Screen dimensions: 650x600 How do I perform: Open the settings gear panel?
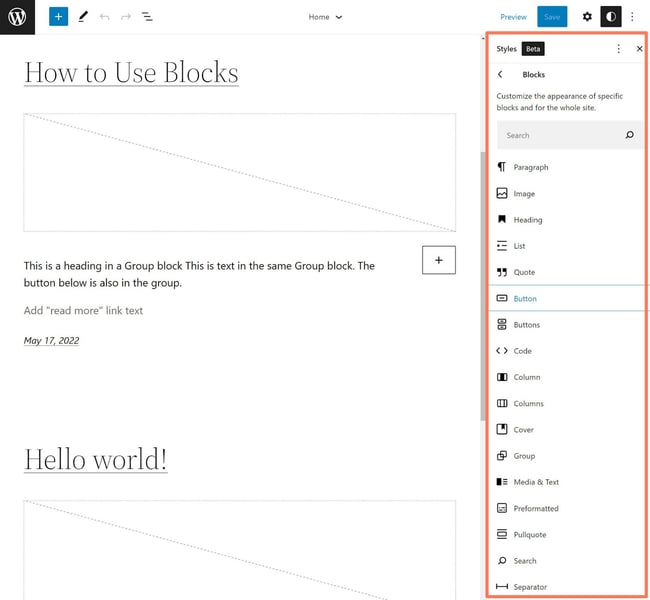point(587,17)
